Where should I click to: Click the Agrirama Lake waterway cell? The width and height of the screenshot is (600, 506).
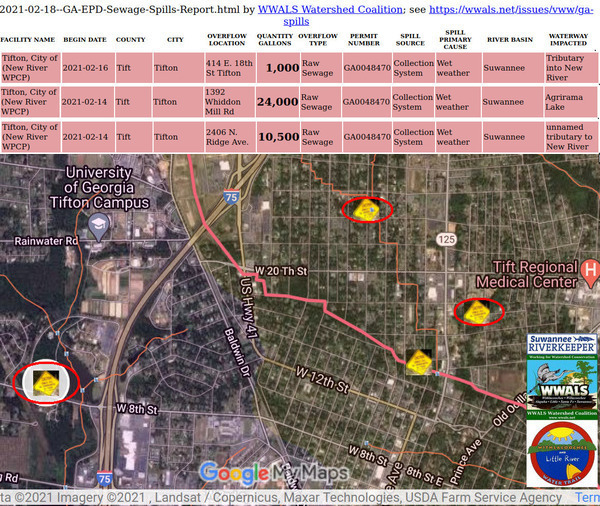tap(570, 102)
